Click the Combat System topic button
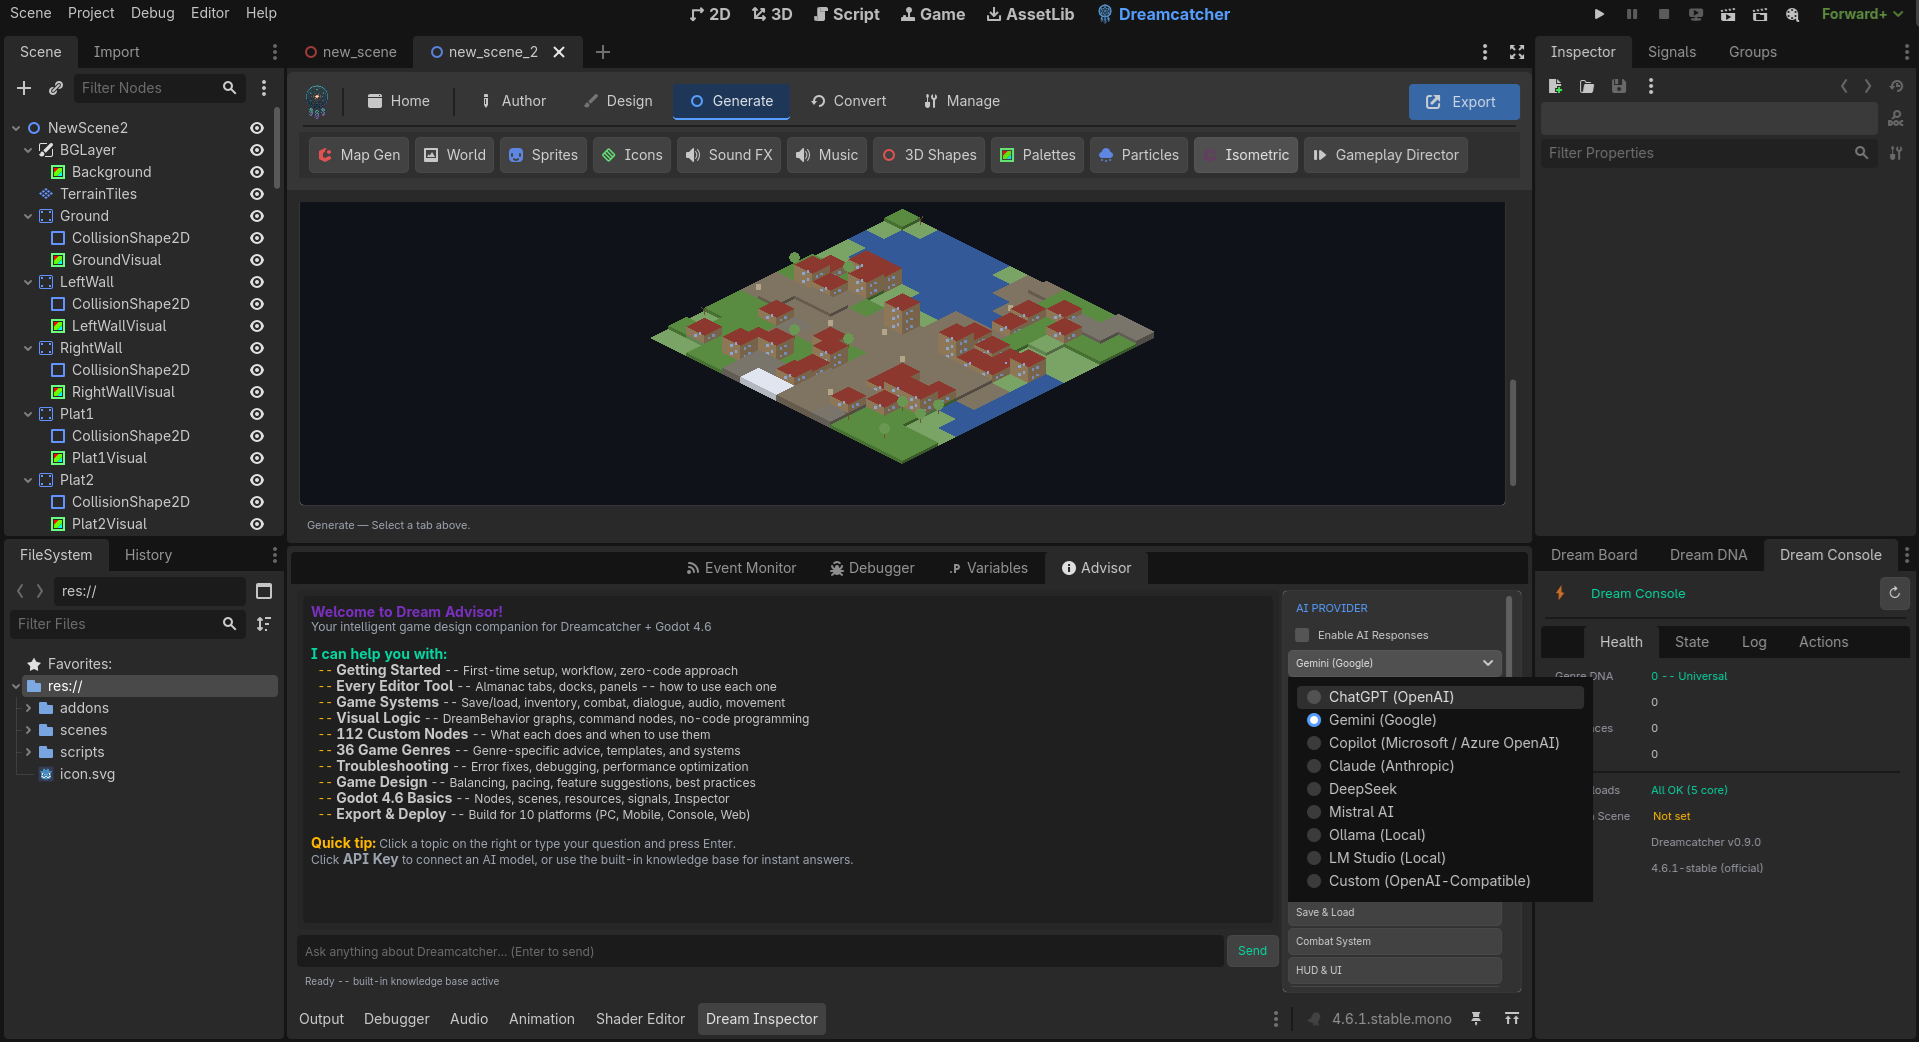Screen dimensions: 1919x1042 click(x=1394, y=941)
